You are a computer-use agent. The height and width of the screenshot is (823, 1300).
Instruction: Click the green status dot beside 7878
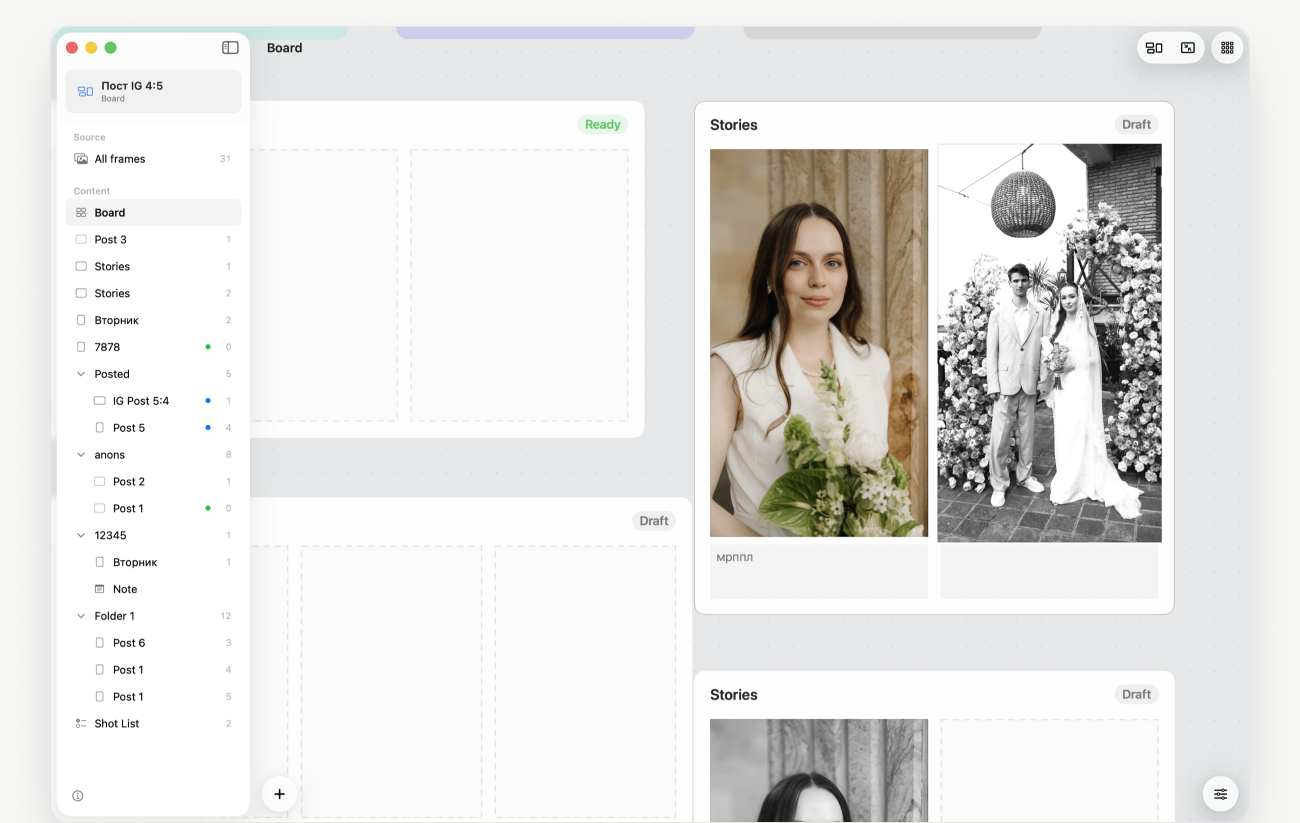208,347
